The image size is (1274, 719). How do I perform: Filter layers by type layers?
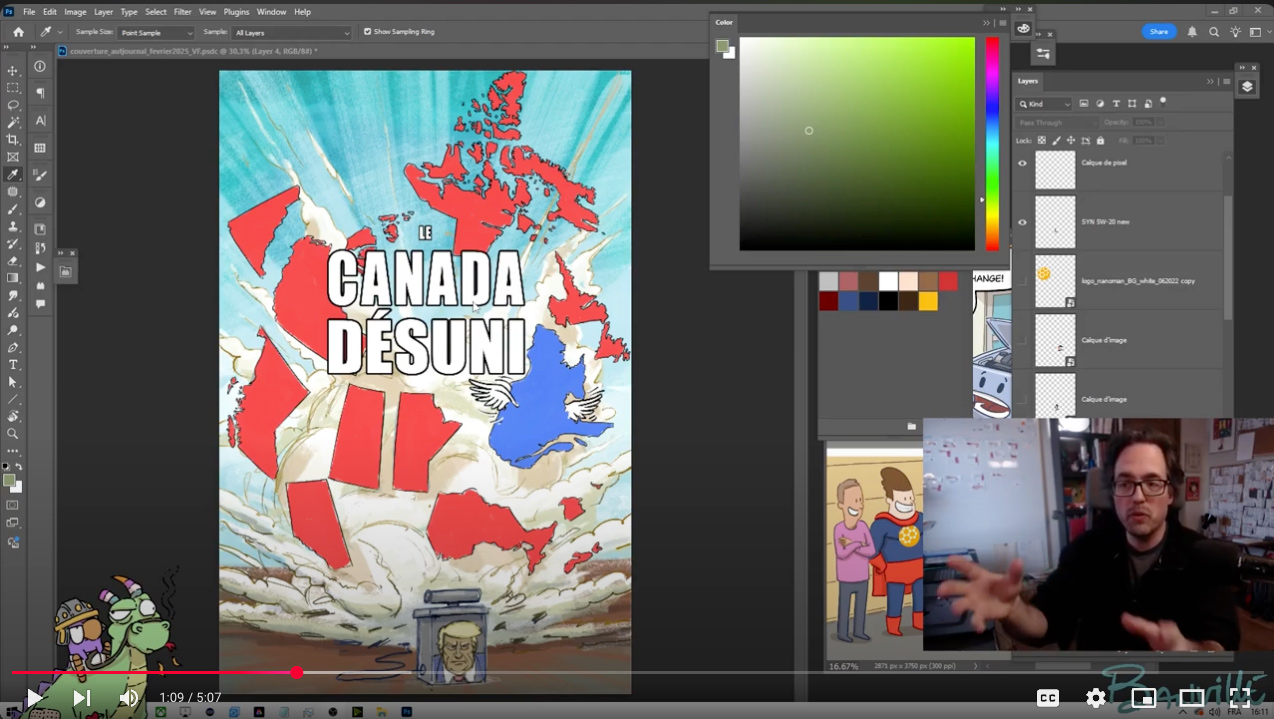pos(1116,104)
